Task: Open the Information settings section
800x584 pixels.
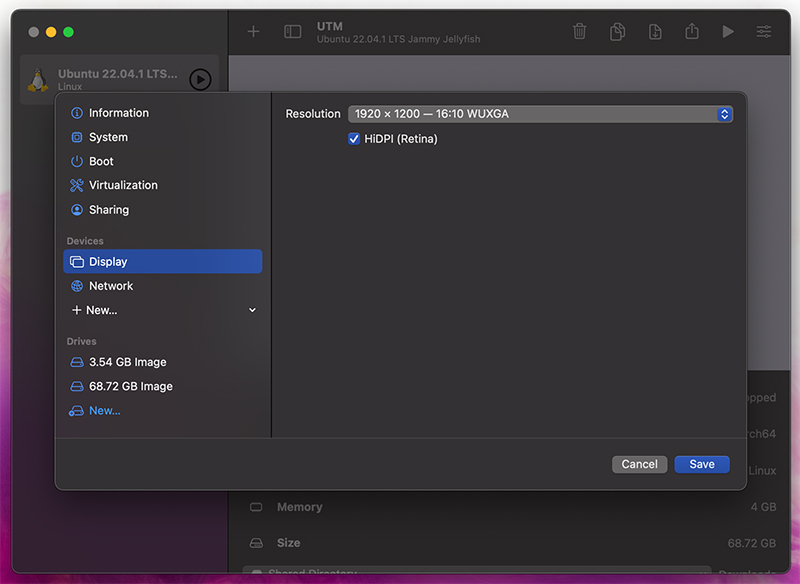Action: click(x=163, y=113)
